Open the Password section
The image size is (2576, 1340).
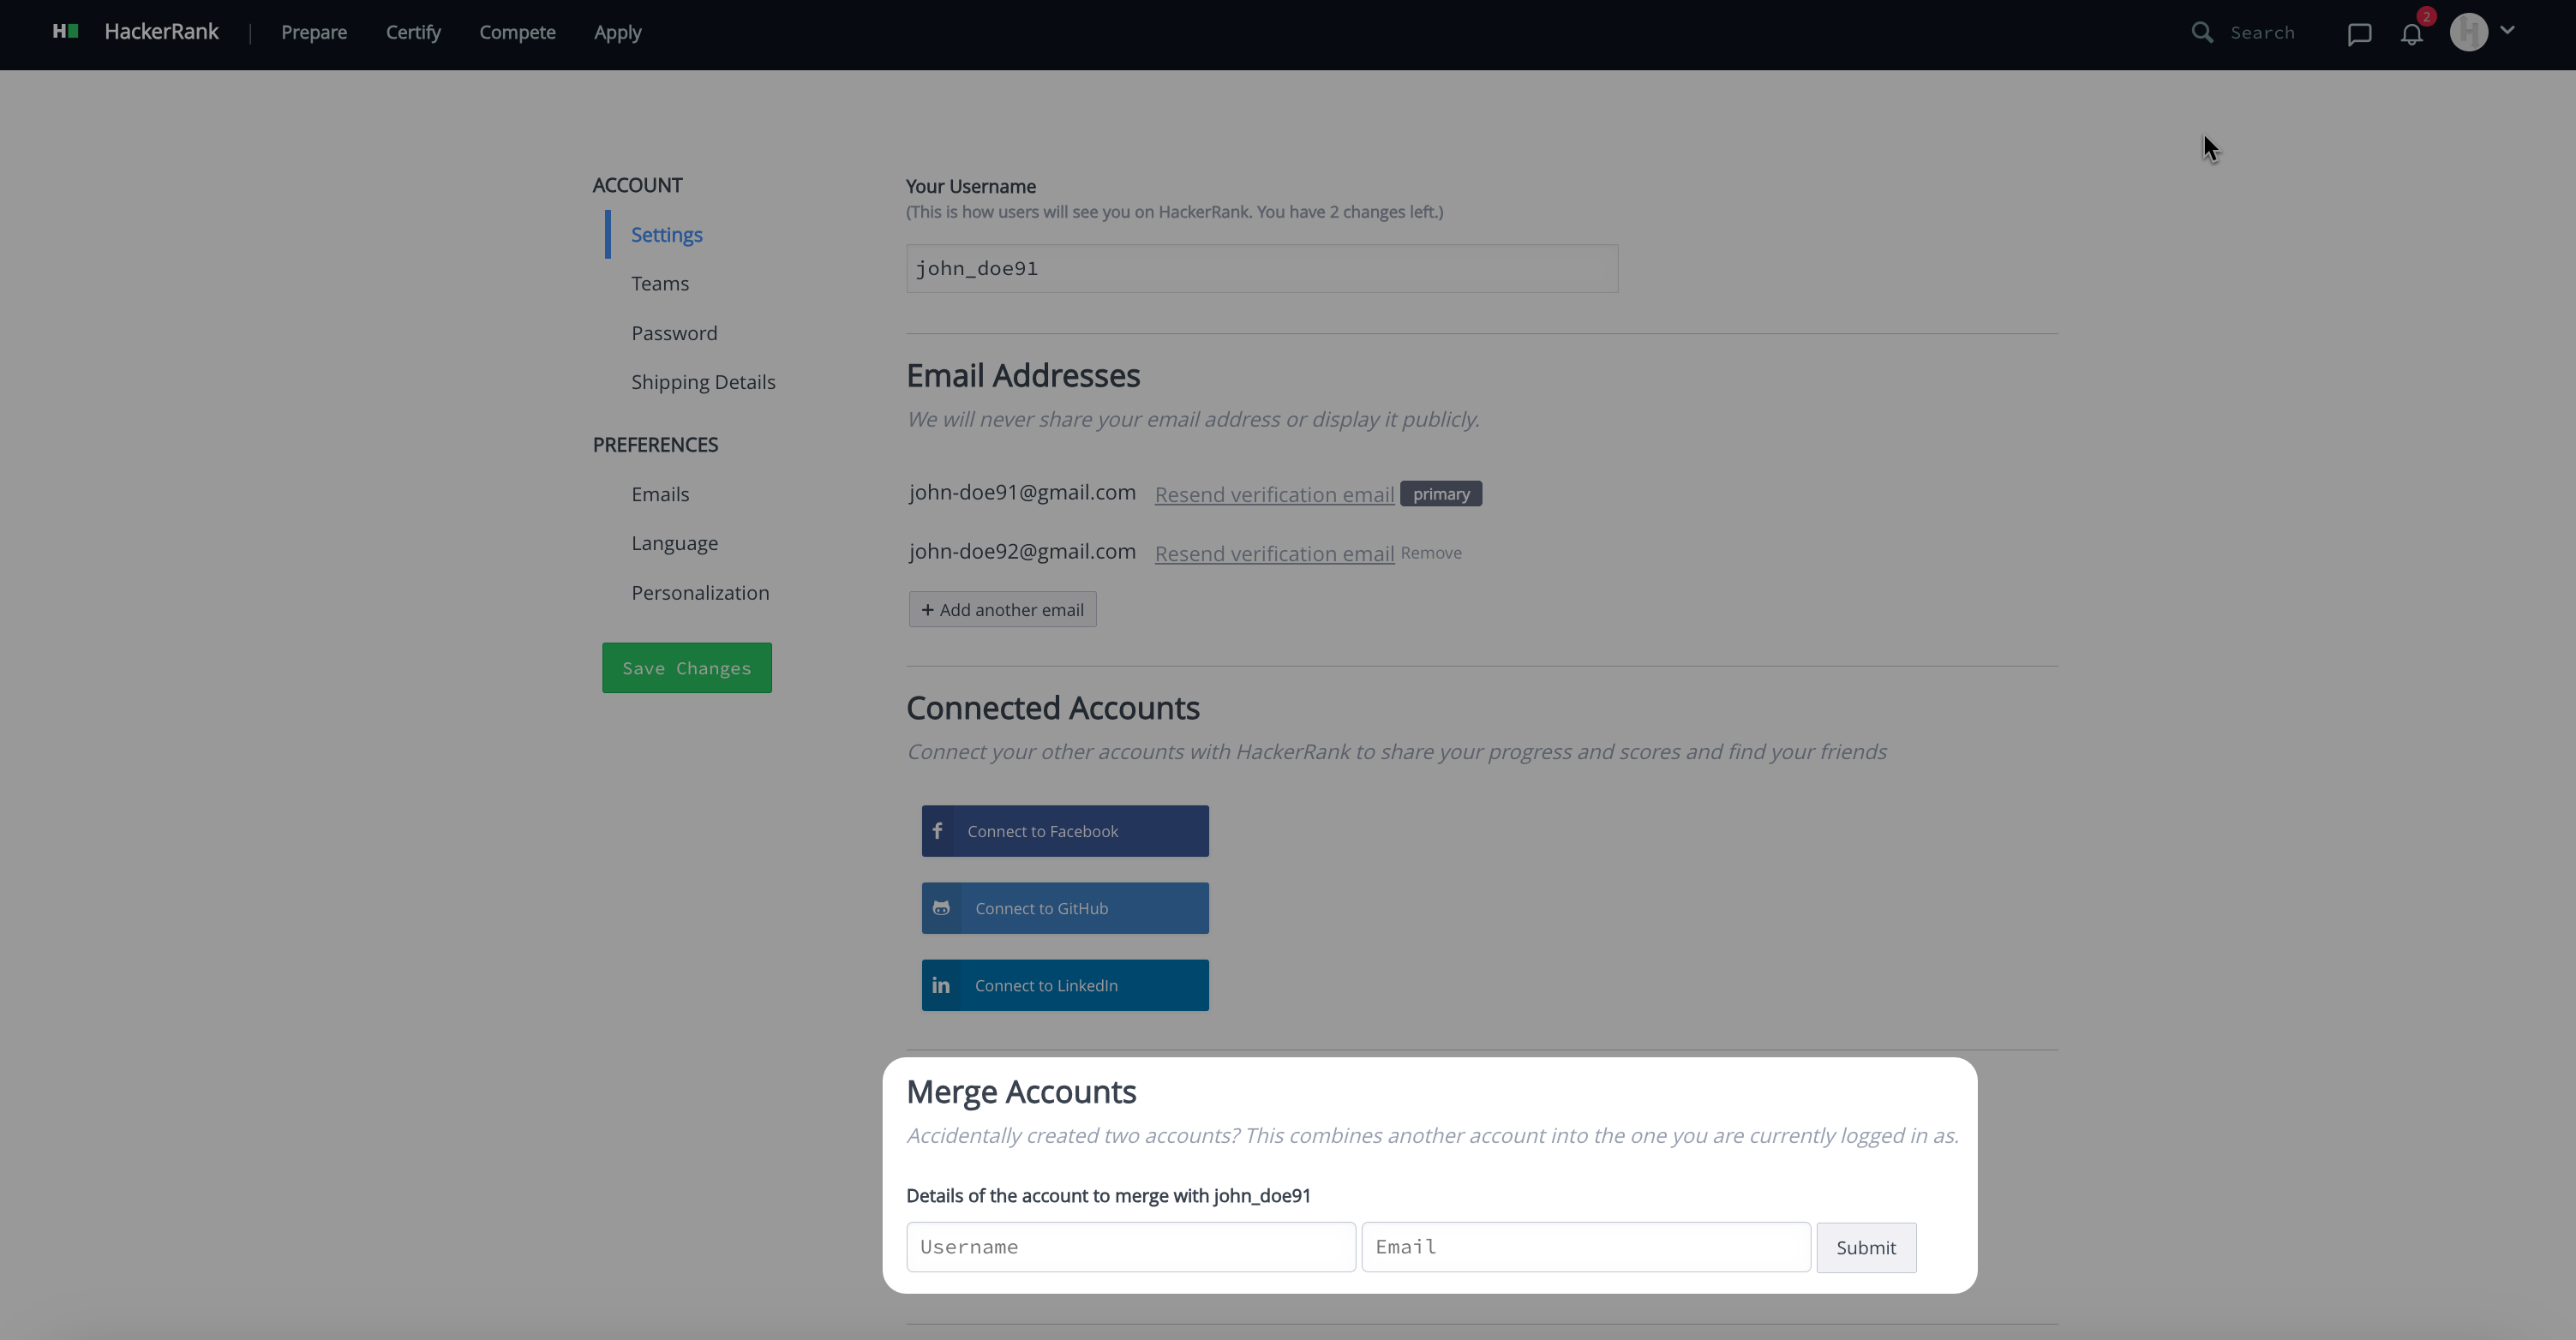coord(674,333)
